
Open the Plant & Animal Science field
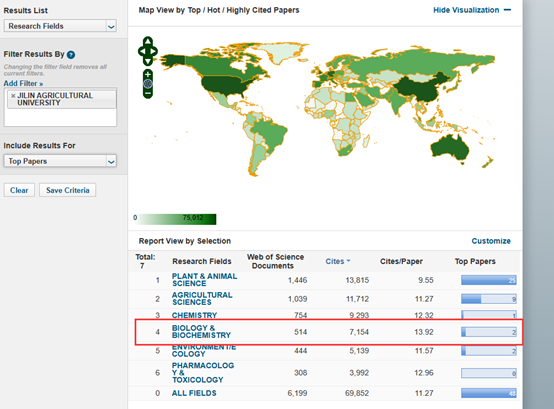tap(204, 280)
